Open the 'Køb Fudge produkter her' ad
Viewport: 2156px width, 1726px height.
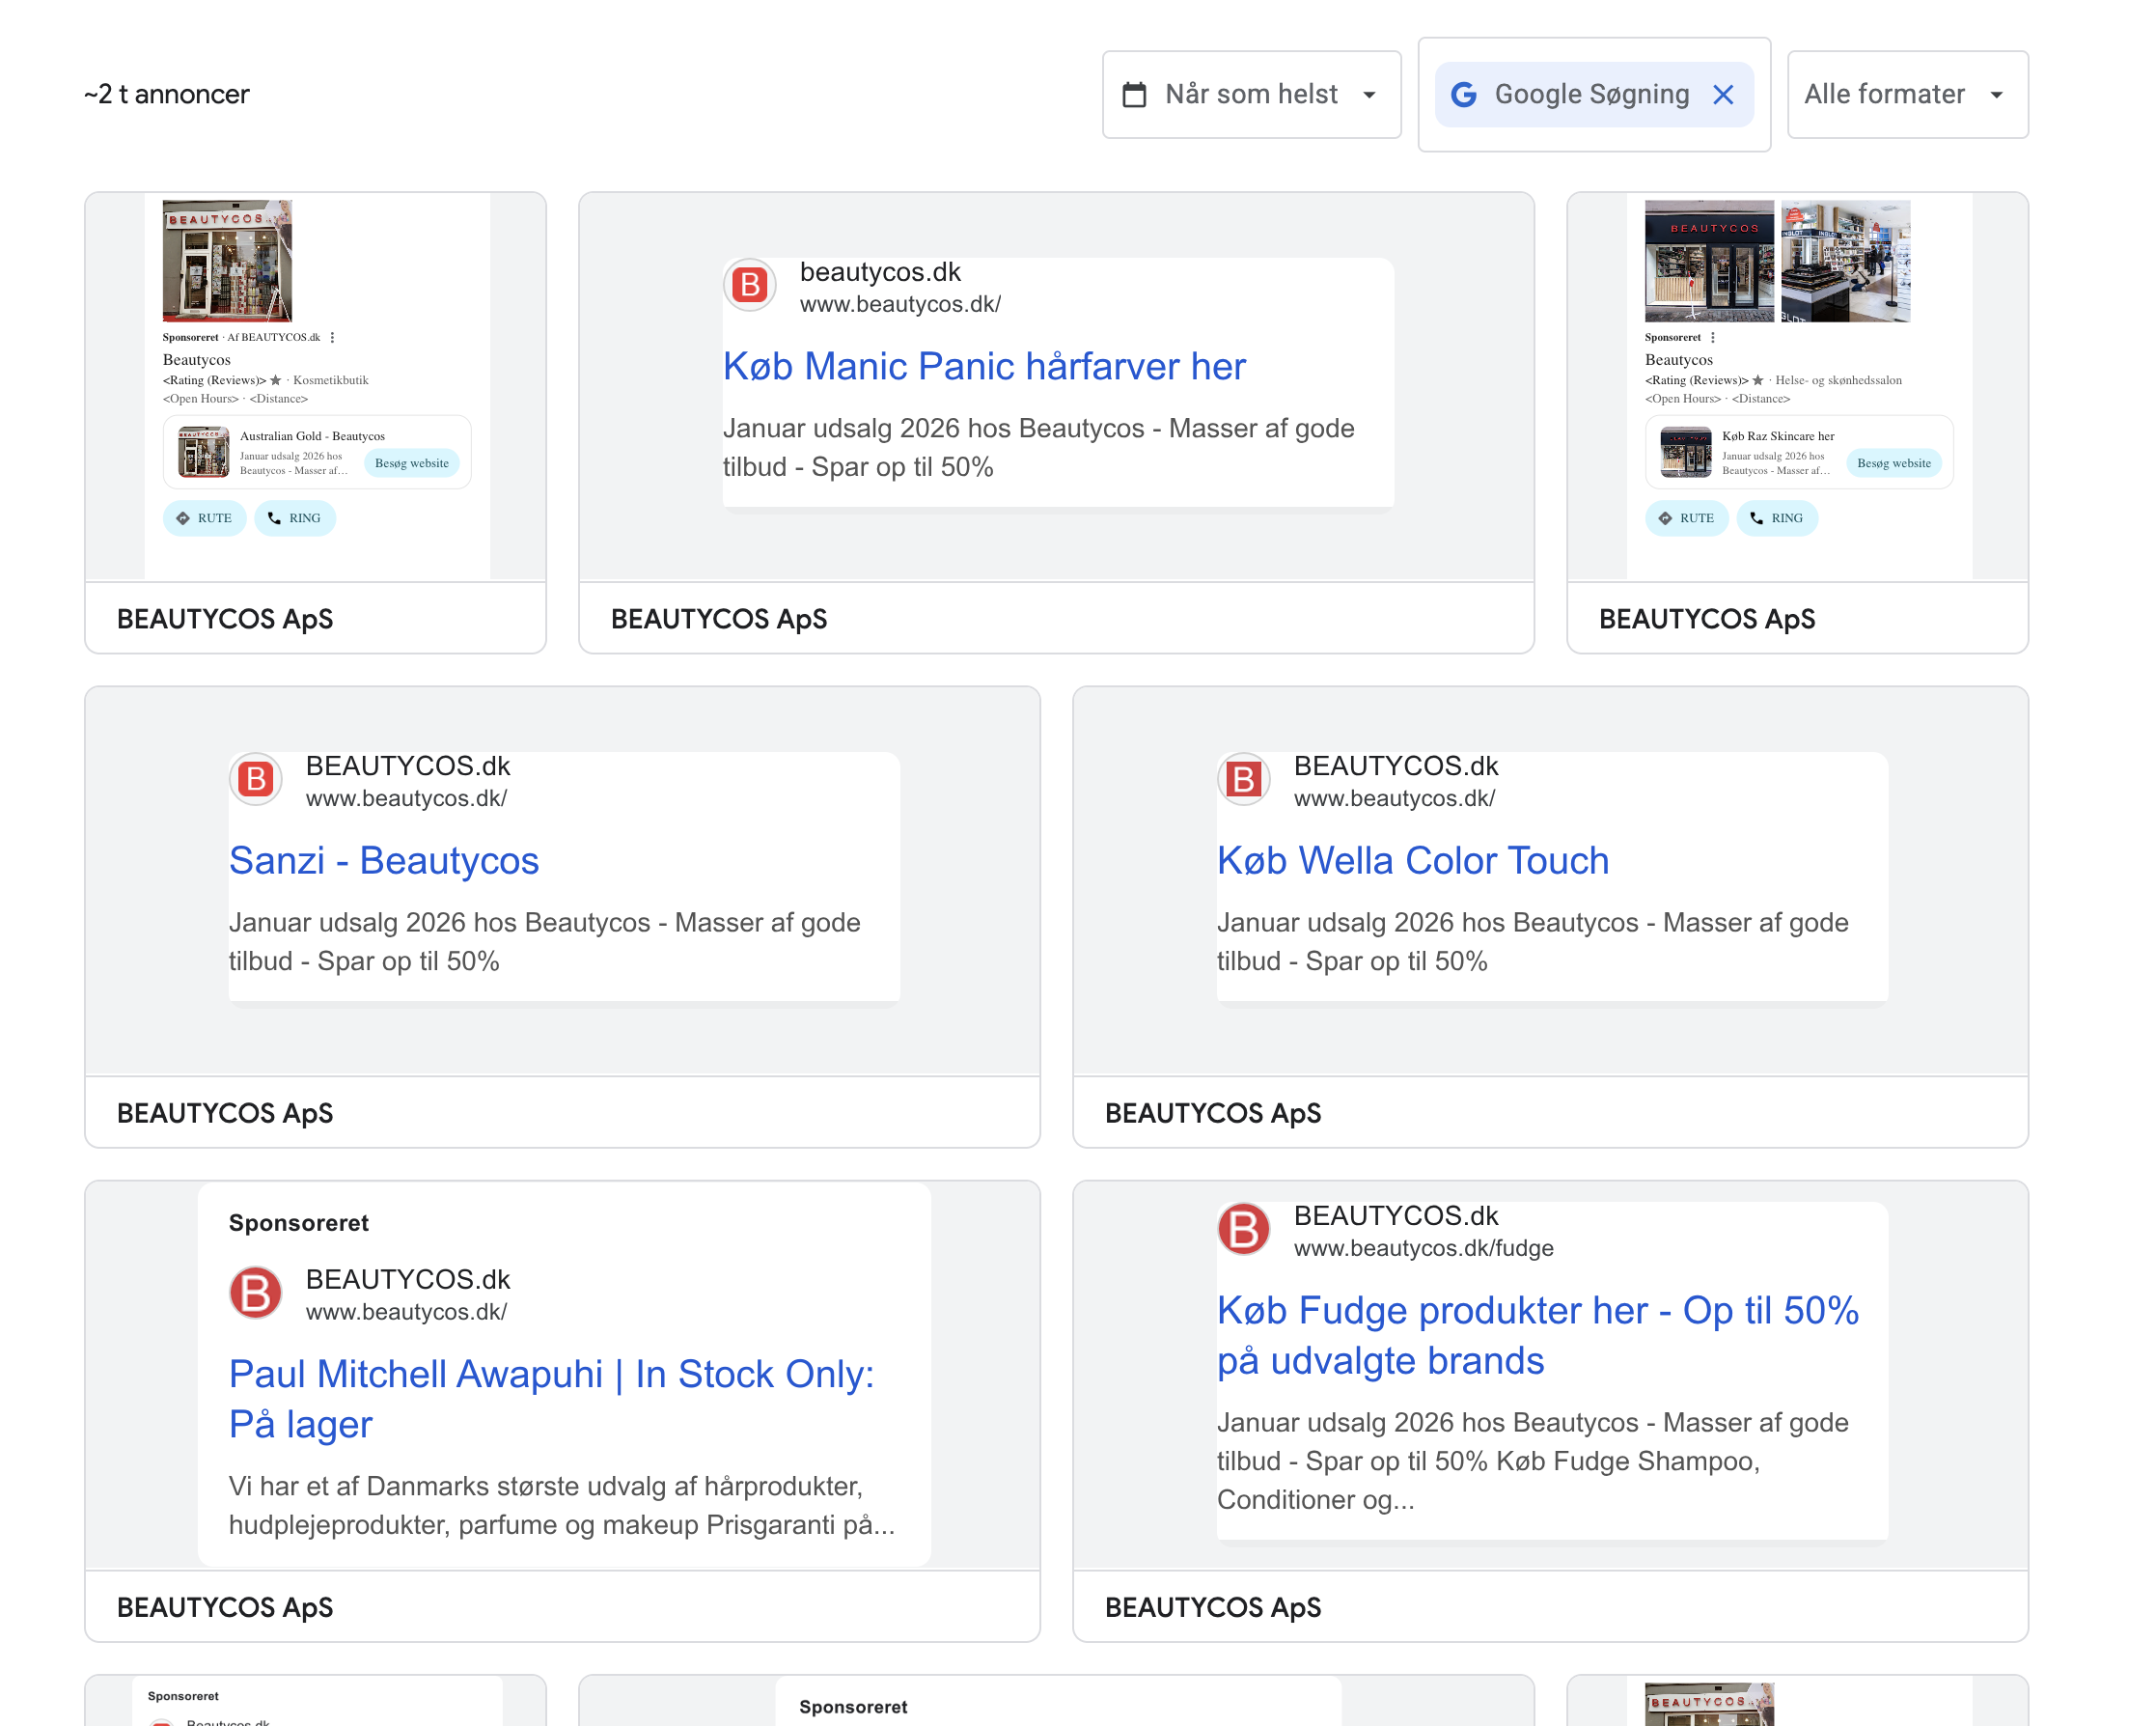pos(1537,1335)
